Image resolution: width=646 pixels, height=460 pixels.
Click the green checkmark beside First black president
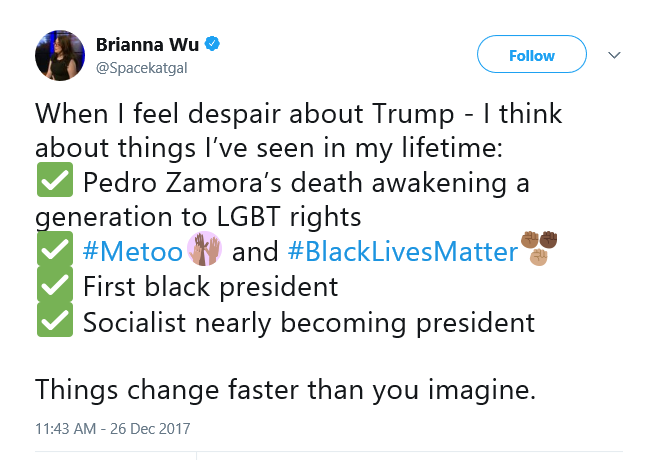[55, 284]
